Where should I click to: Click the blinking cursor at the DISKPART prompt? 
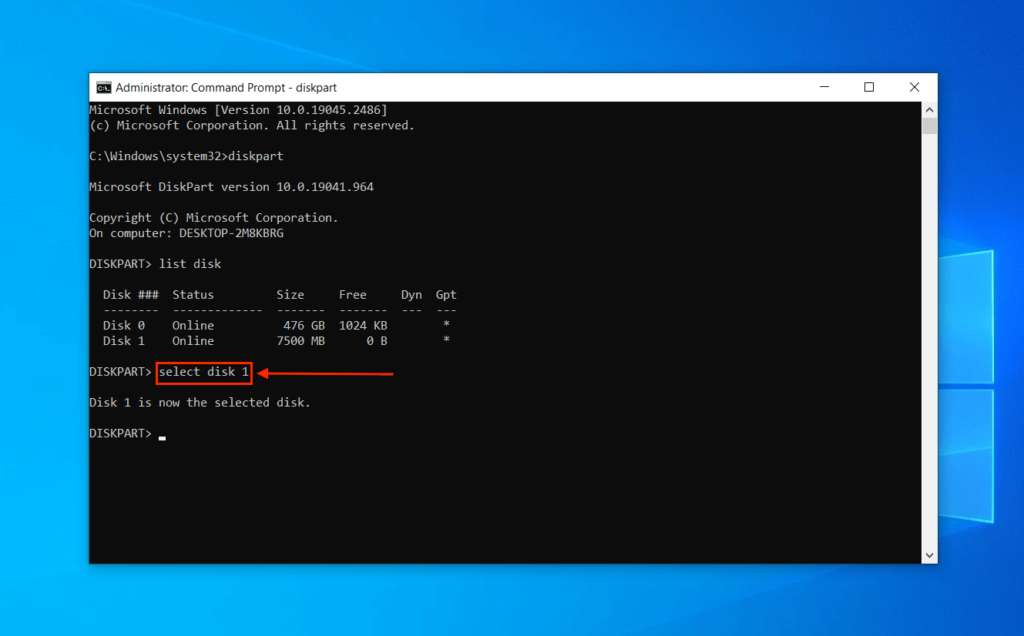coord(161,436)
